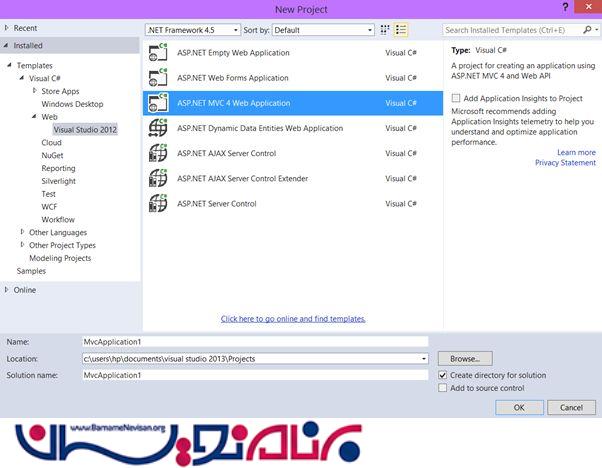Expand the Online section
602x468 pixels.
7,290
